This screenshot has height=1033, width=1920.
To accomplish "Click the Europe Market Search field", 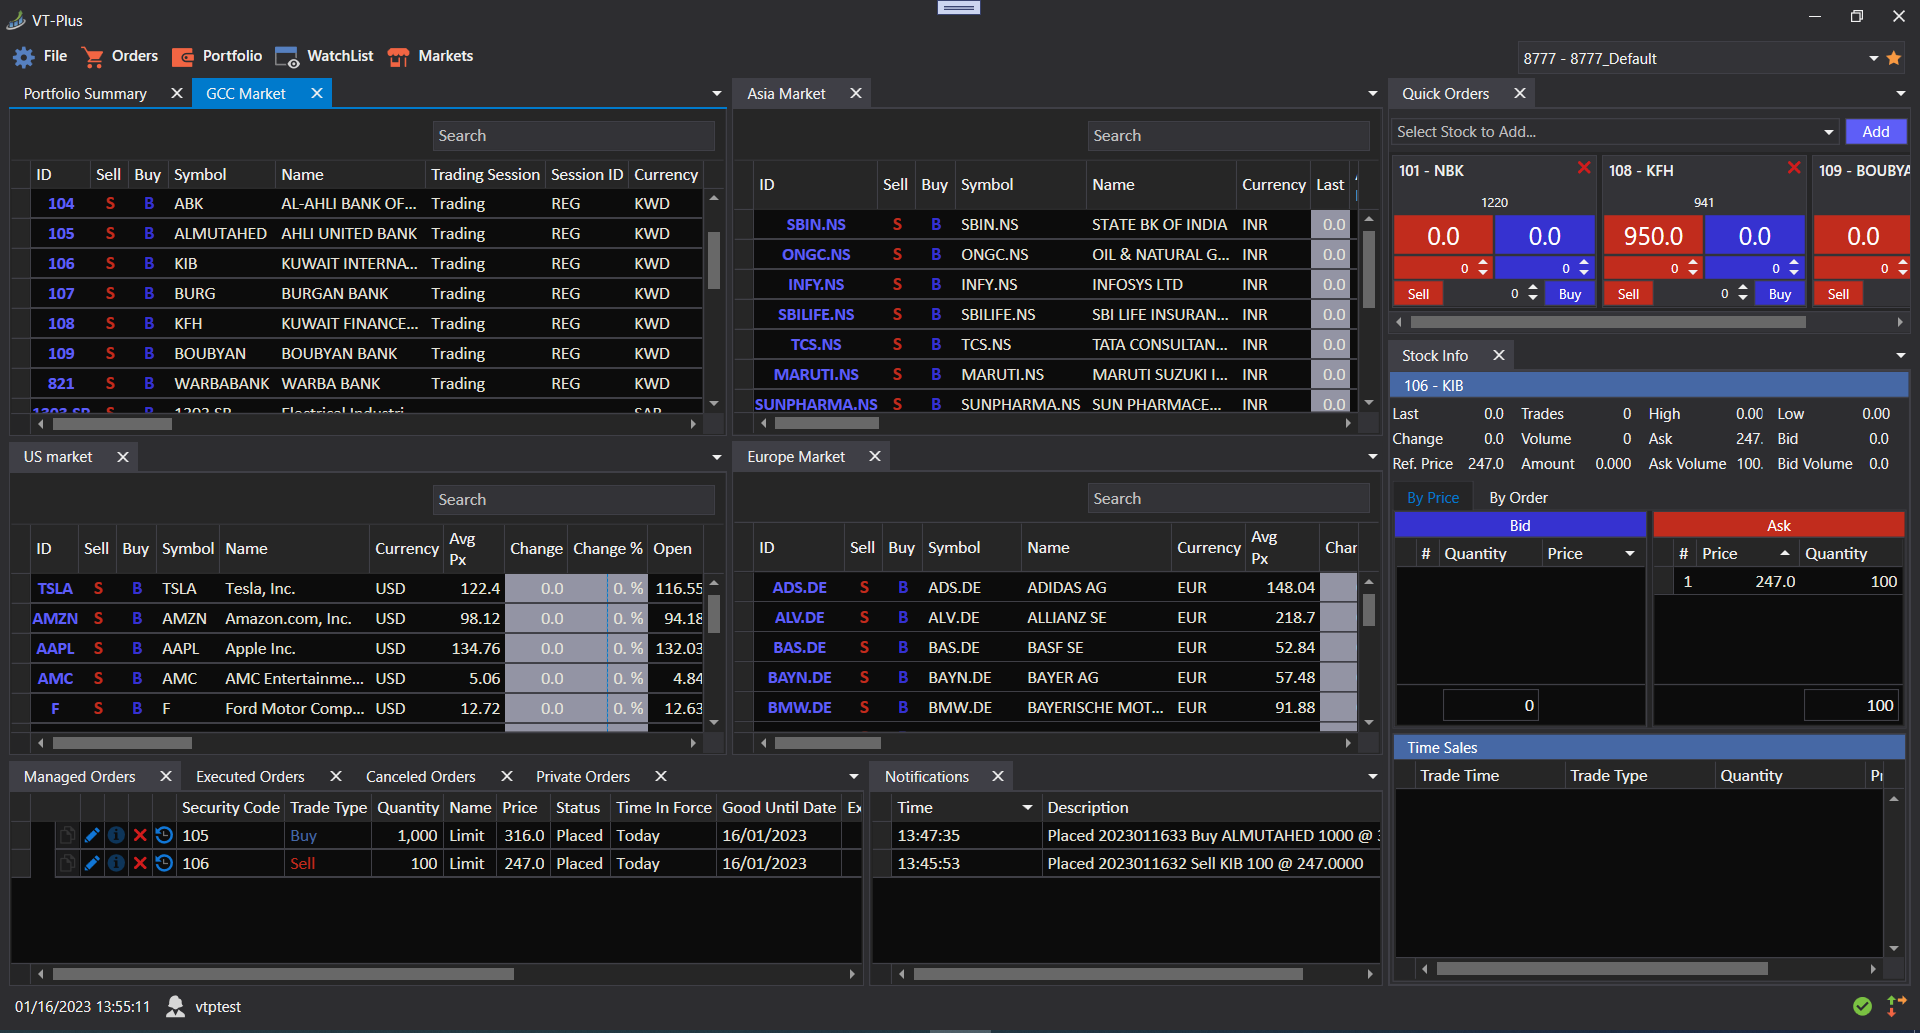I will point(1228,498).
